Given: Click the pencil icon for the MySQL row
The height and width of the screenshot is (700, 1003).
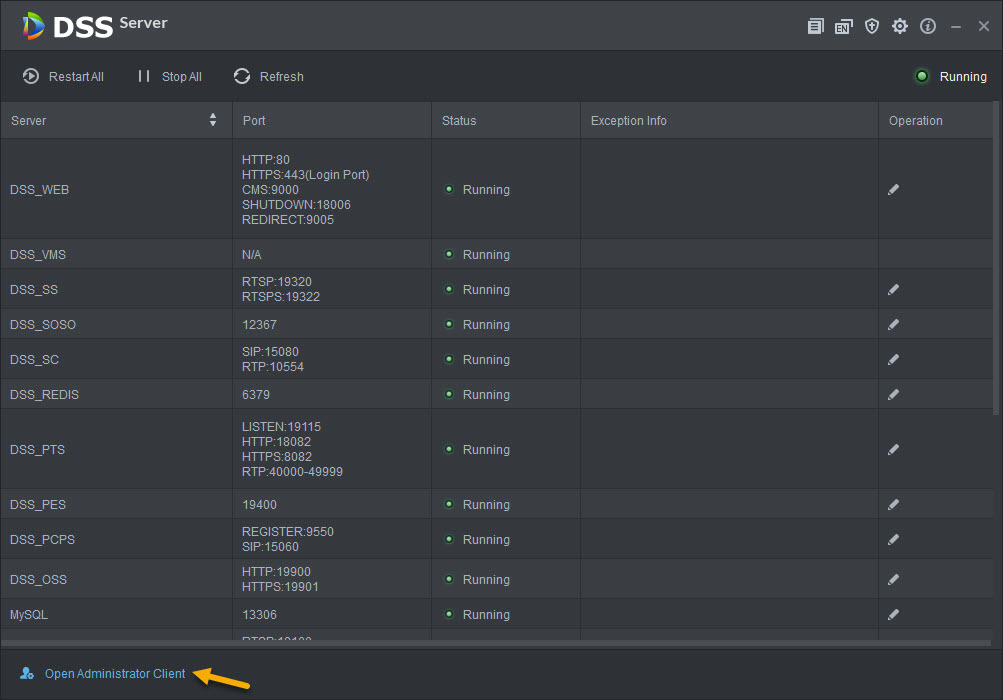Looking at the screenshot, I should tap(893, 615).
